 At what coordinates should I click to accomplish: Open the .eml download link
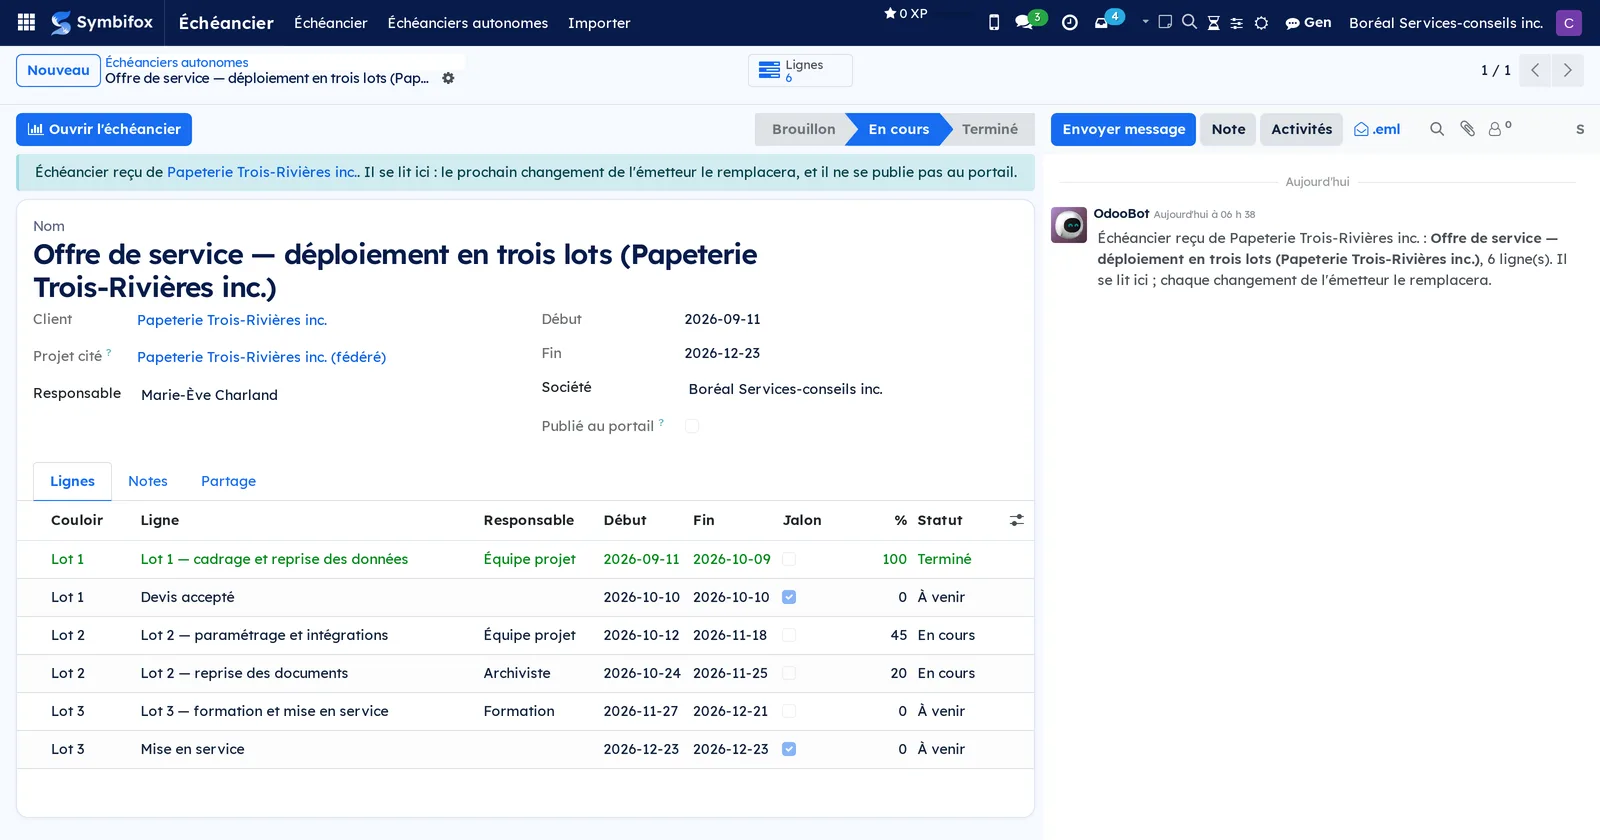pyautogui.click(x=1377, y=129)
